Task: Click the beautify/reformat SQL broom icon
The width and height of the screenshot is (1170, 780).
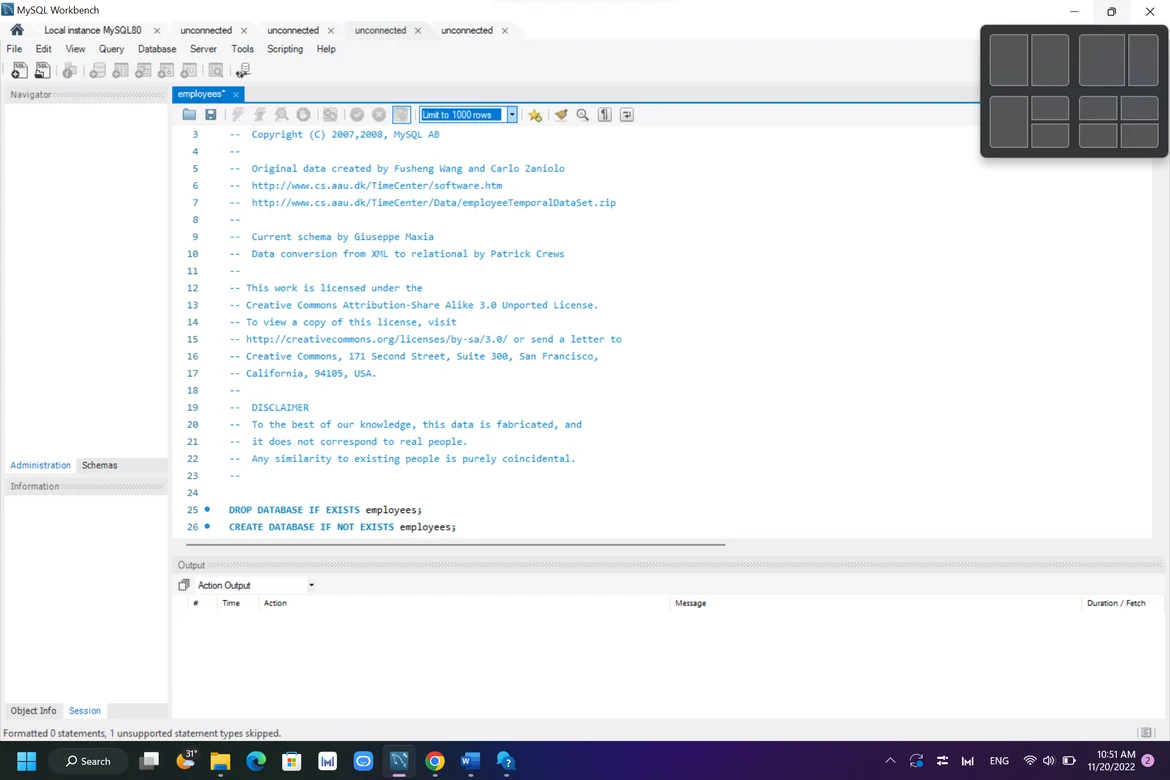Action: coord(561,115)
